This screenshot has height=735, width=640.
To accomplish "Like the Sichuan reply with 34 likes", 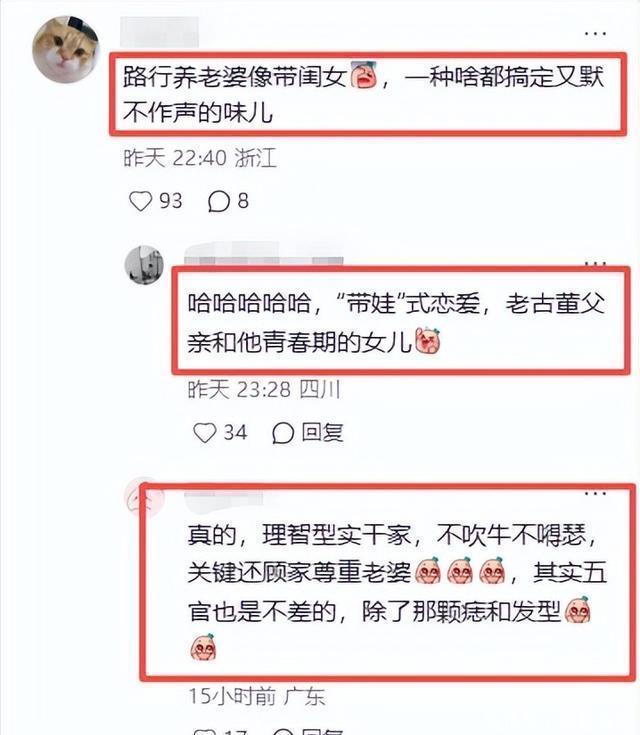I will click(x=205, y=433).
